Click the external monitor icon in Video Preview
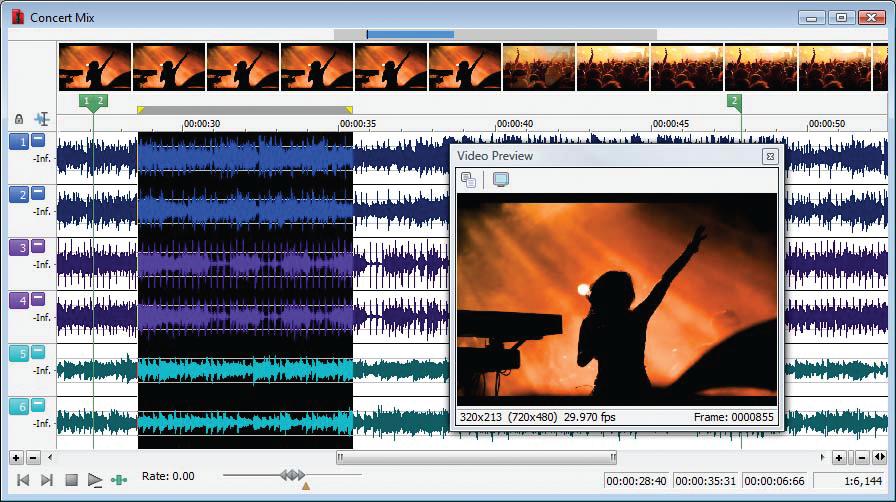 501,180
